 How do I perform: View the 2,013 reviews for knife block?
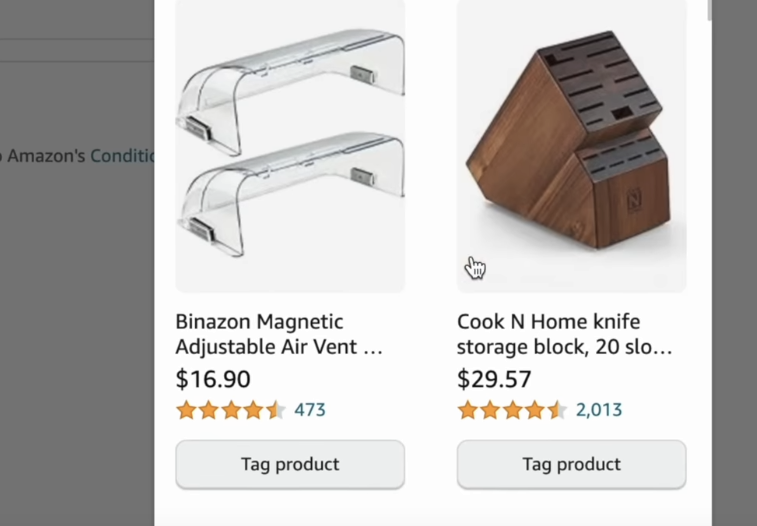tap(599, 410)
